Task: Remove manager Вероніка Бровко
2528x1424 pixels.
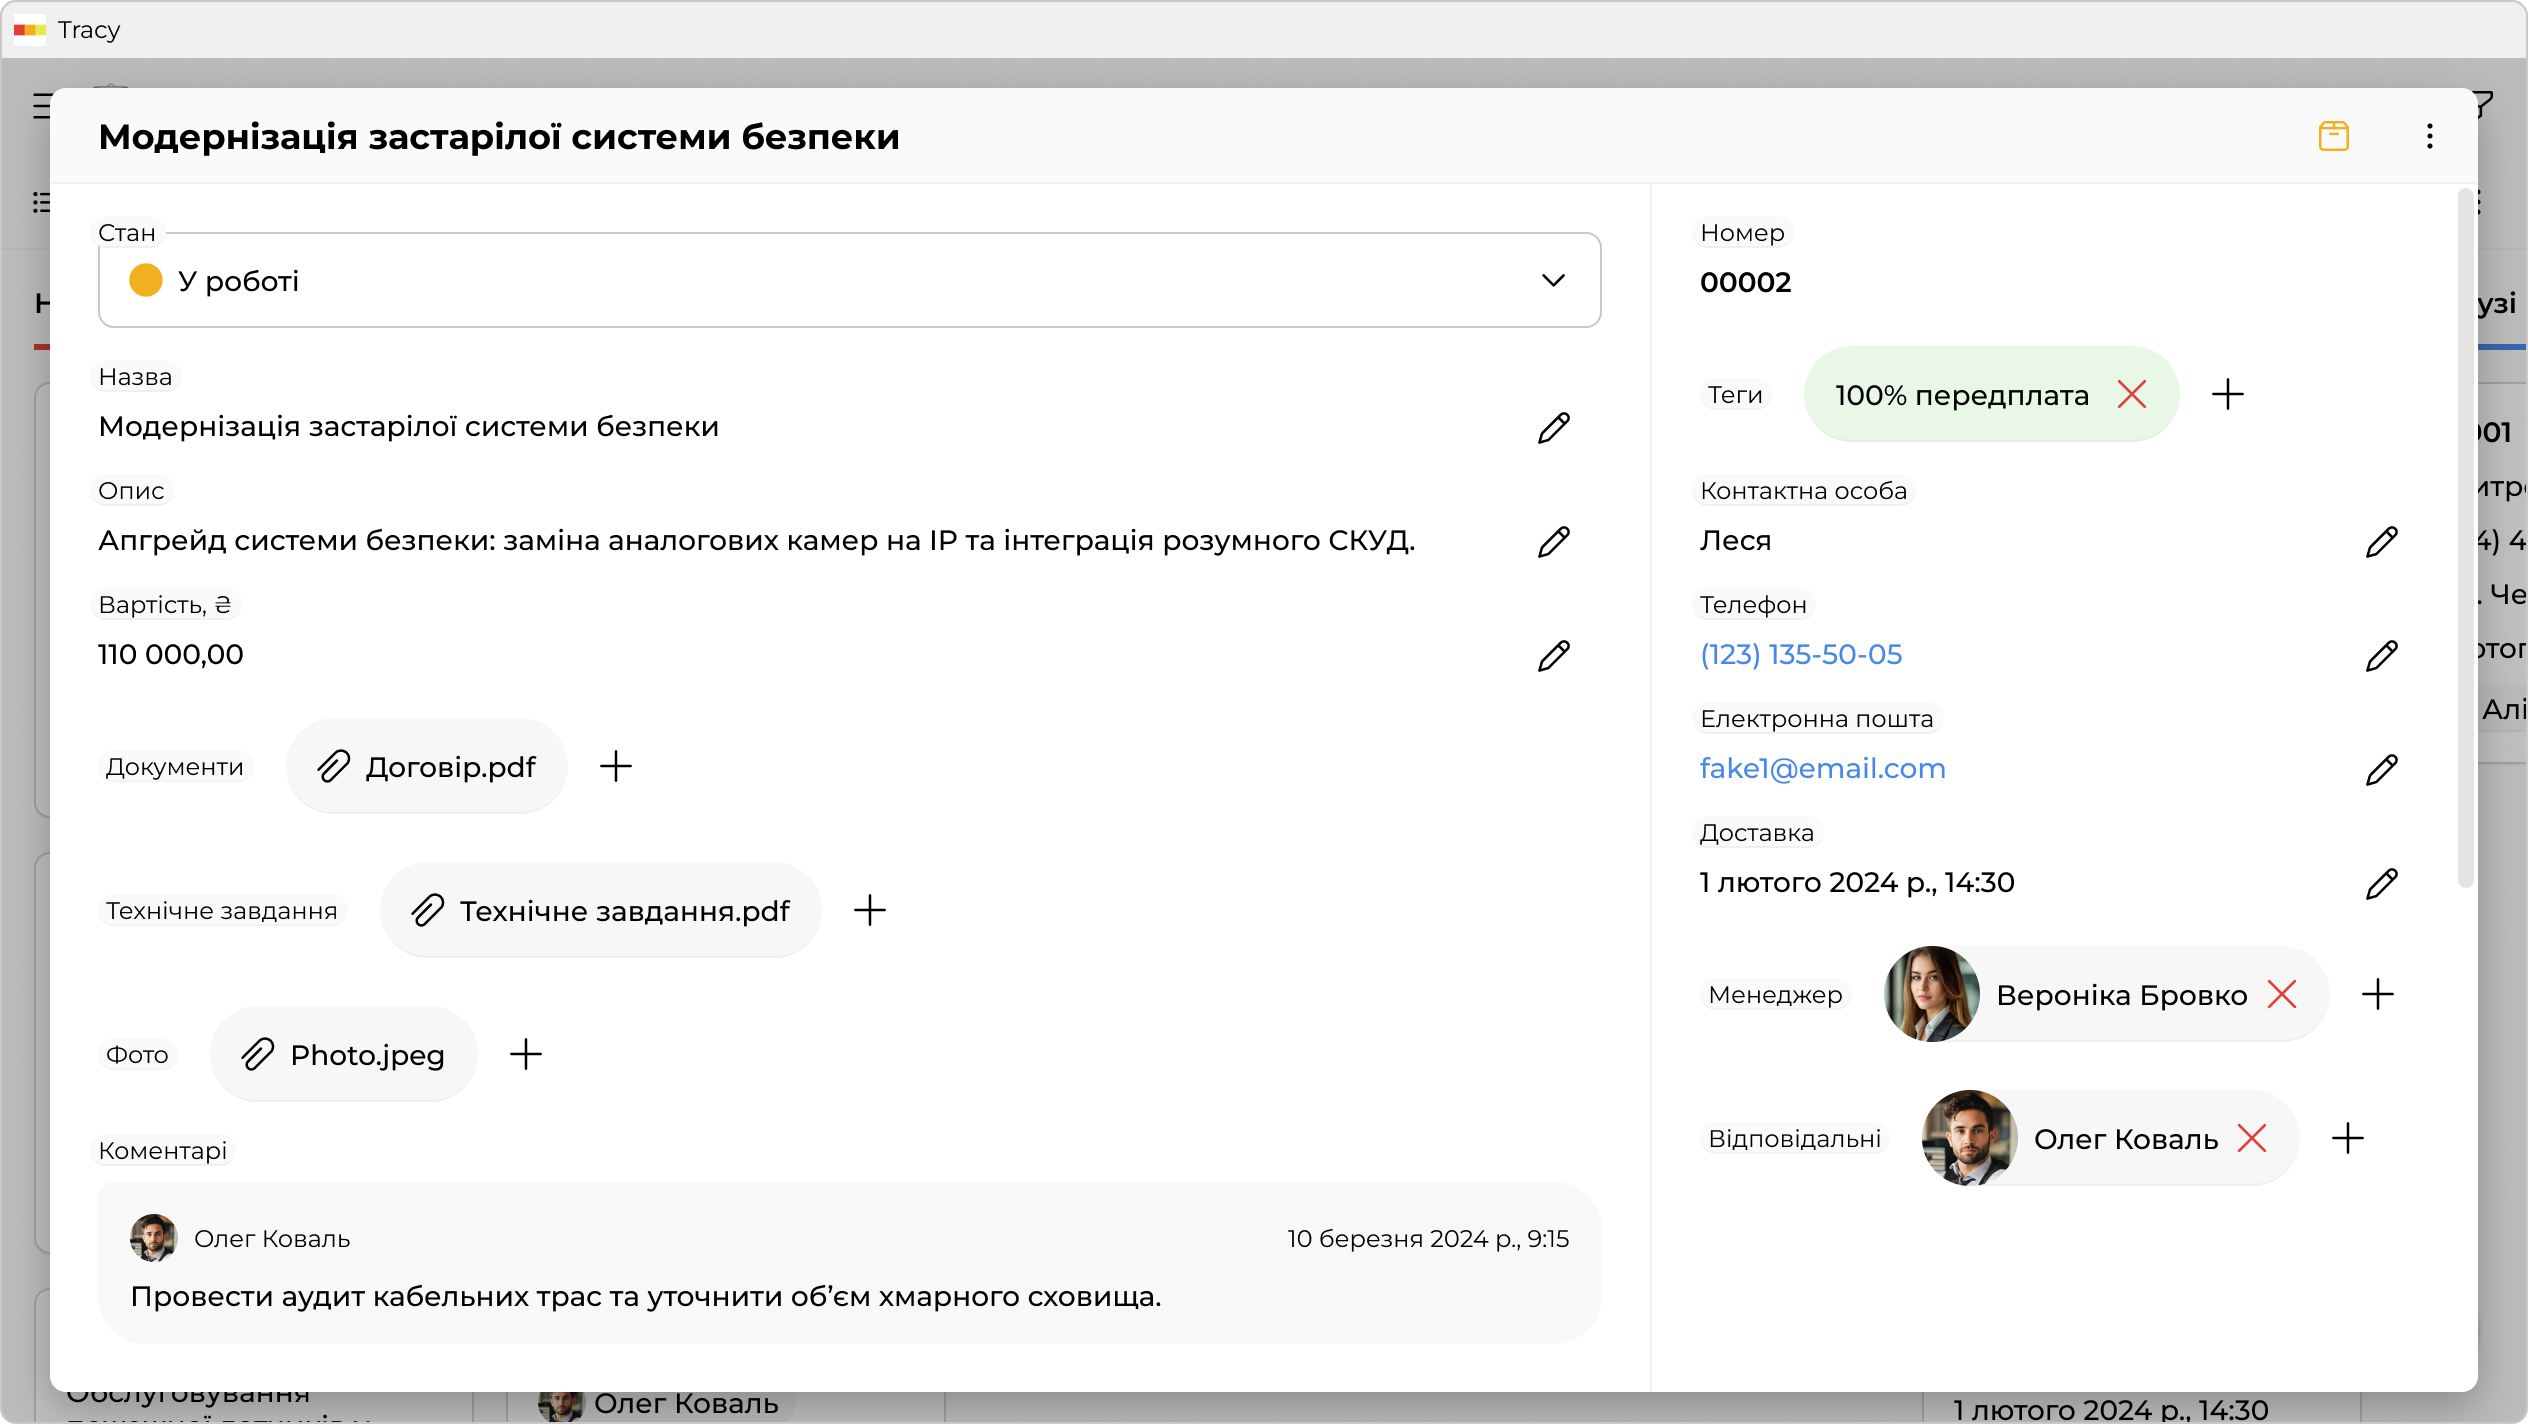Action: (x=2281, y=995)
